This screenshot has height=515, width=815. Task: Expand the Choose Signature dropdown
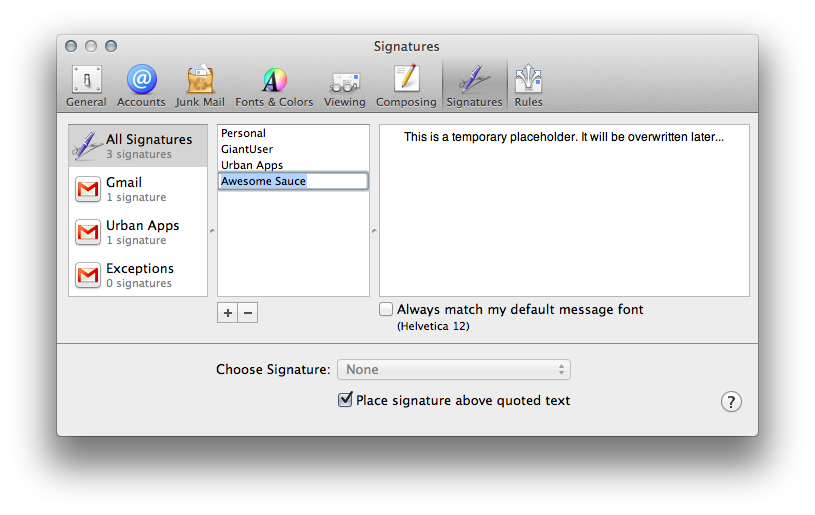pos(454,370)
